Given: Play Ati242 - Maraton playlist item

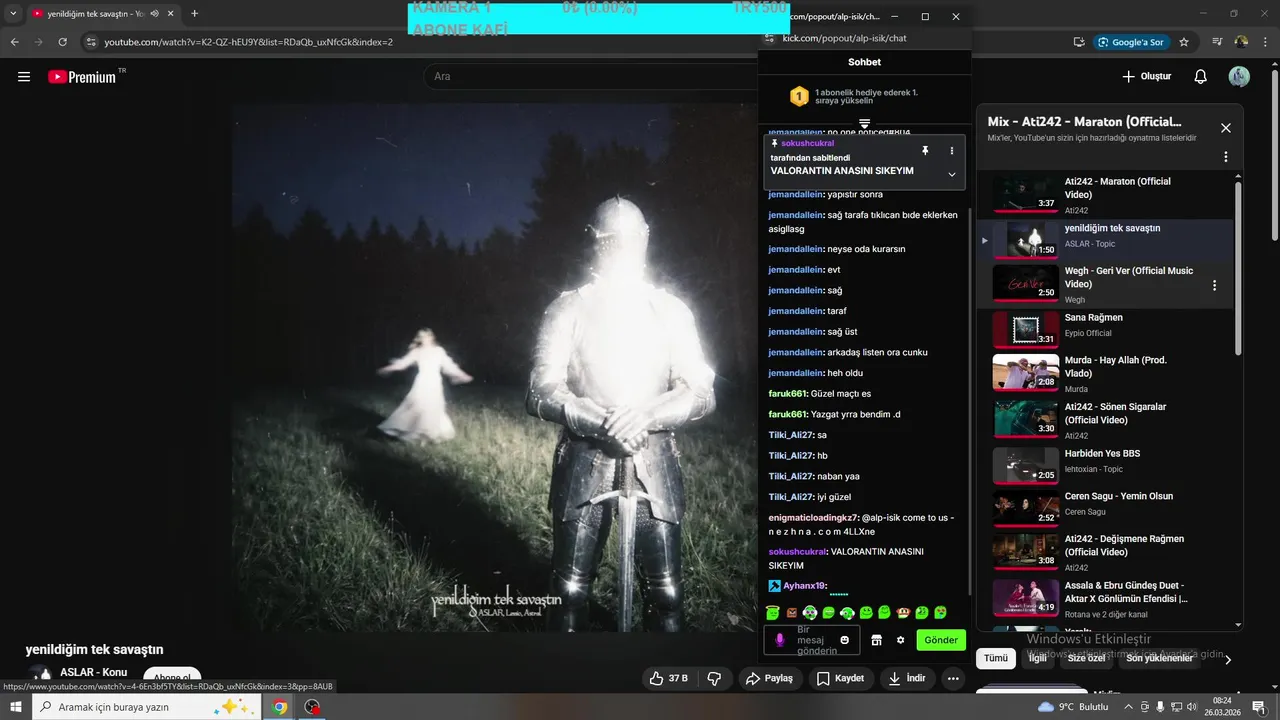Looking at the screenshot, I should pyautogui.click(x=1105, y=196).
